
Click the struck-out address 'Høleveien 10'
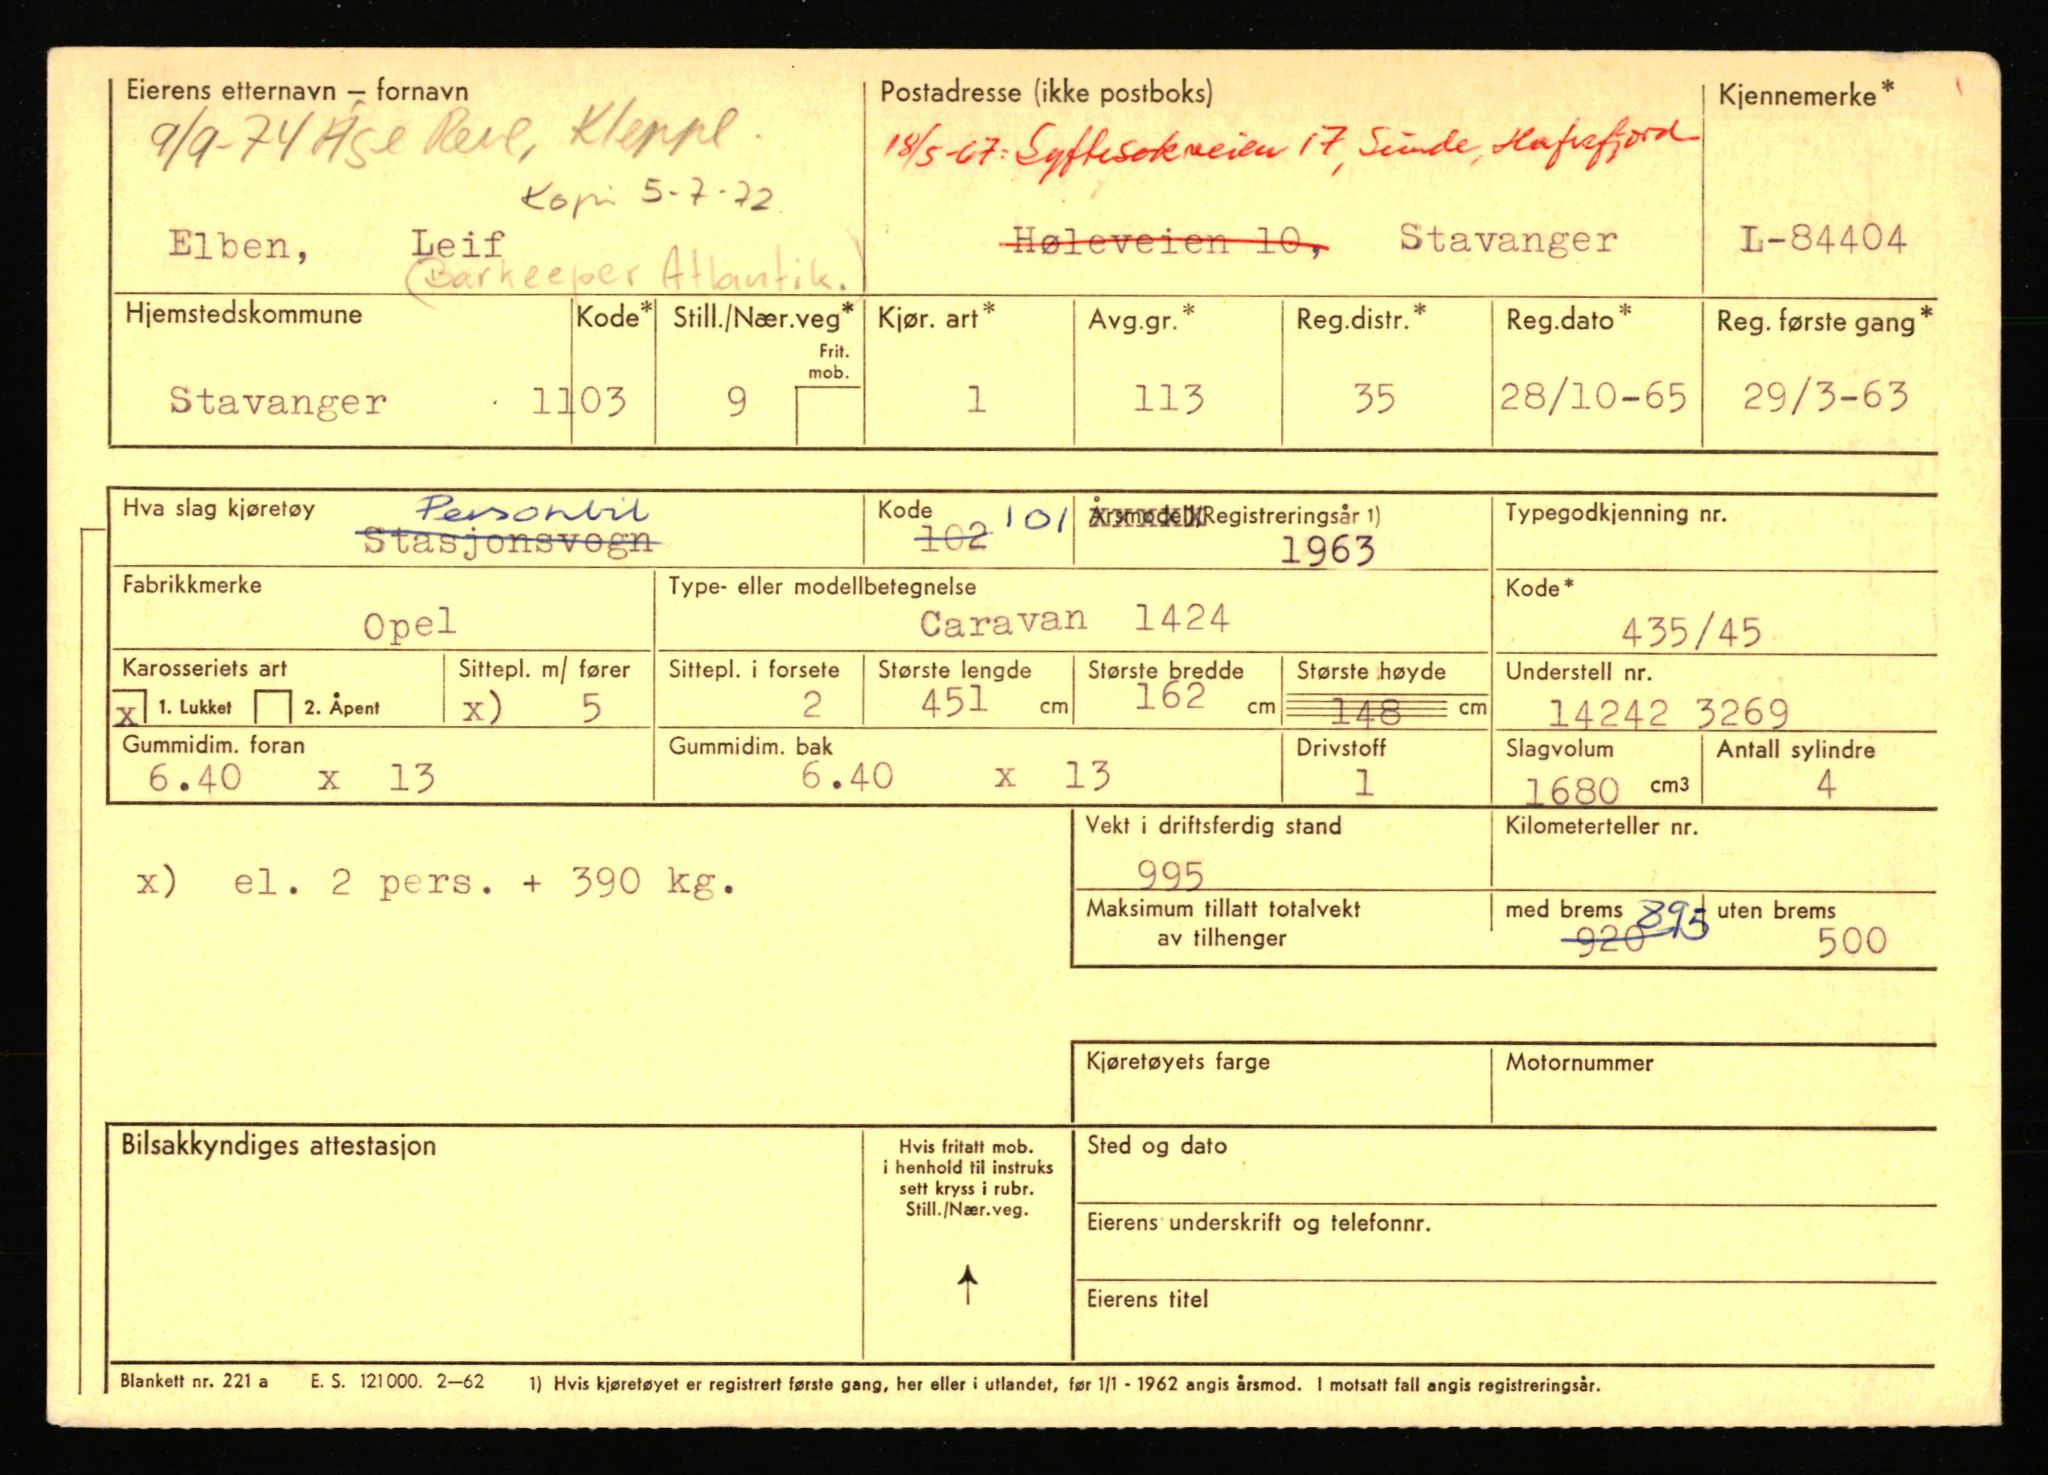1165,241
